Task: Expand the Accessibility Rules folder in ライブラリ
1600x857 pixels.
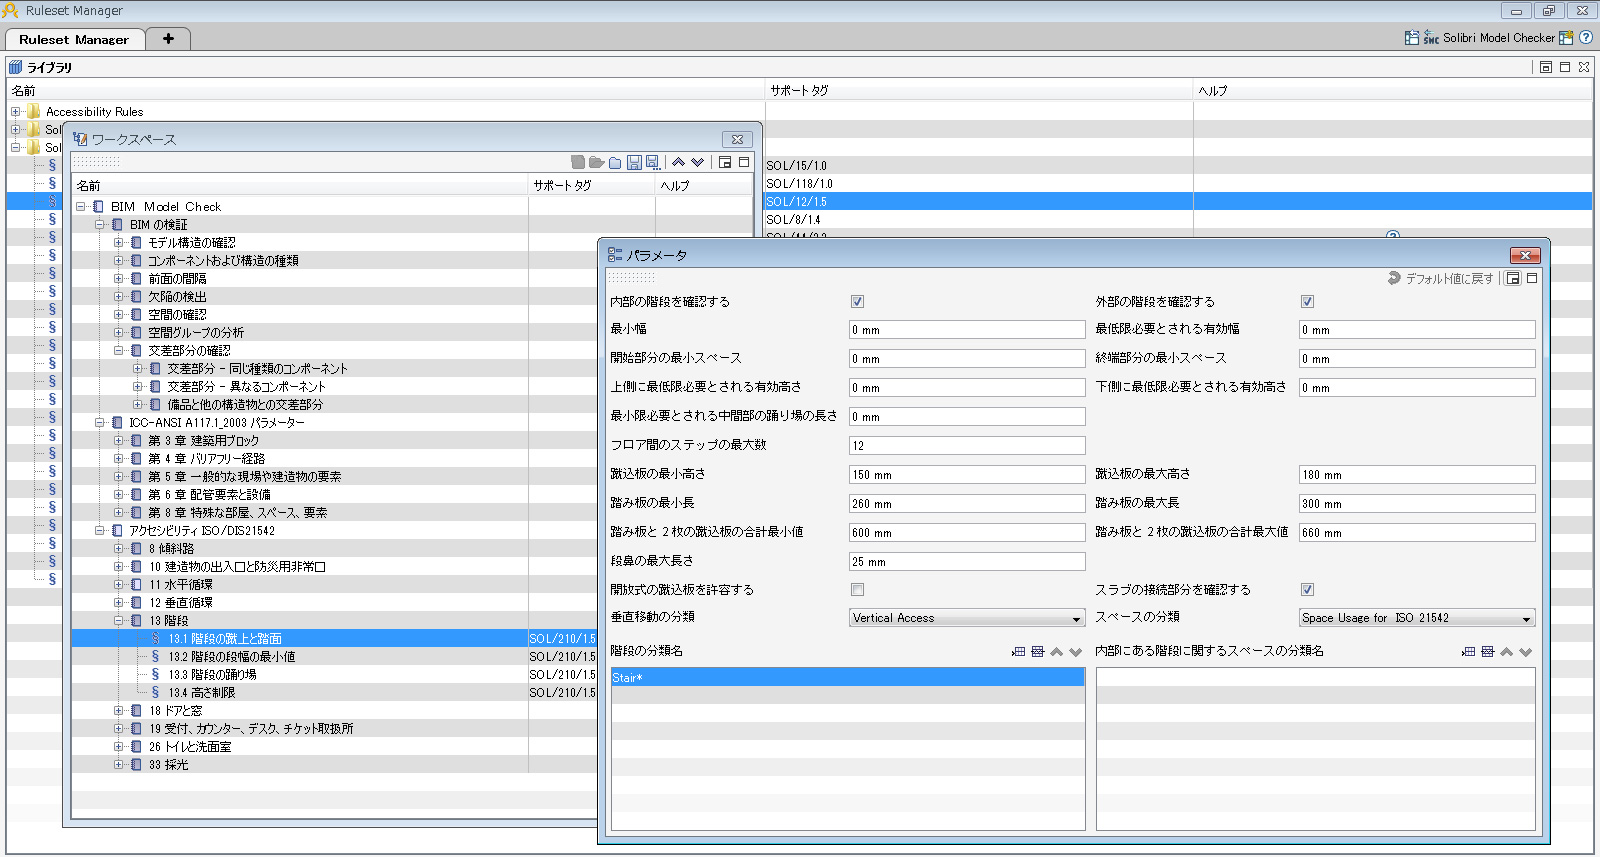Action: coord(15,112)
